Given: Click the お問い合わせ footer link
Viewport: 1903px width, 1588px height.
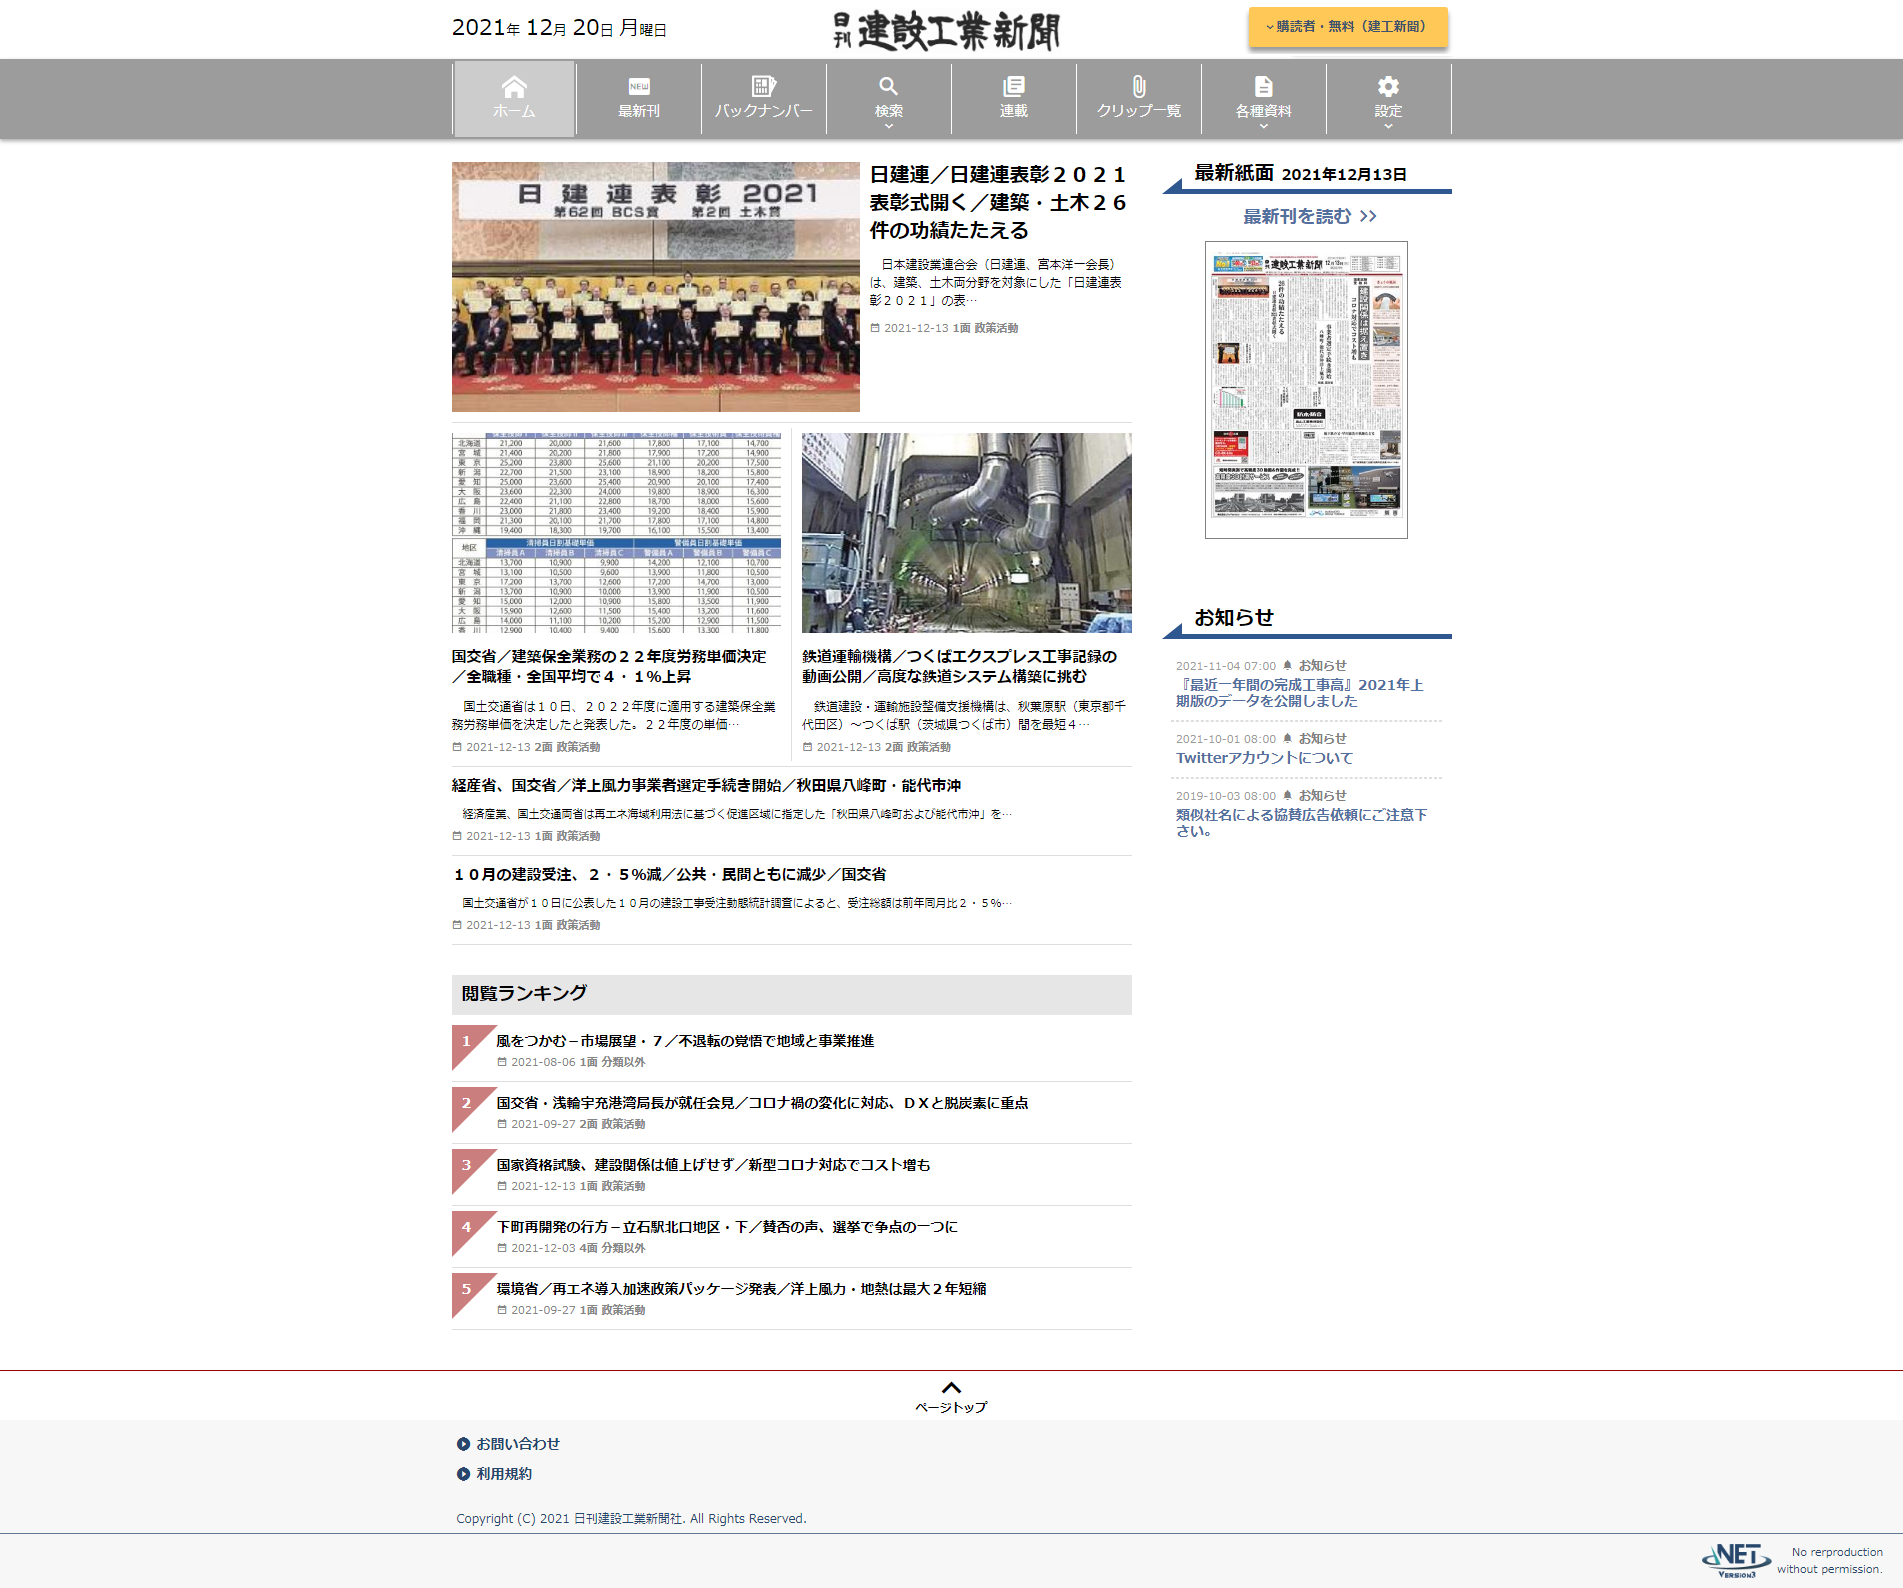Looking at the screenshot, I should pyautogui.click(x=518, y=1444).
